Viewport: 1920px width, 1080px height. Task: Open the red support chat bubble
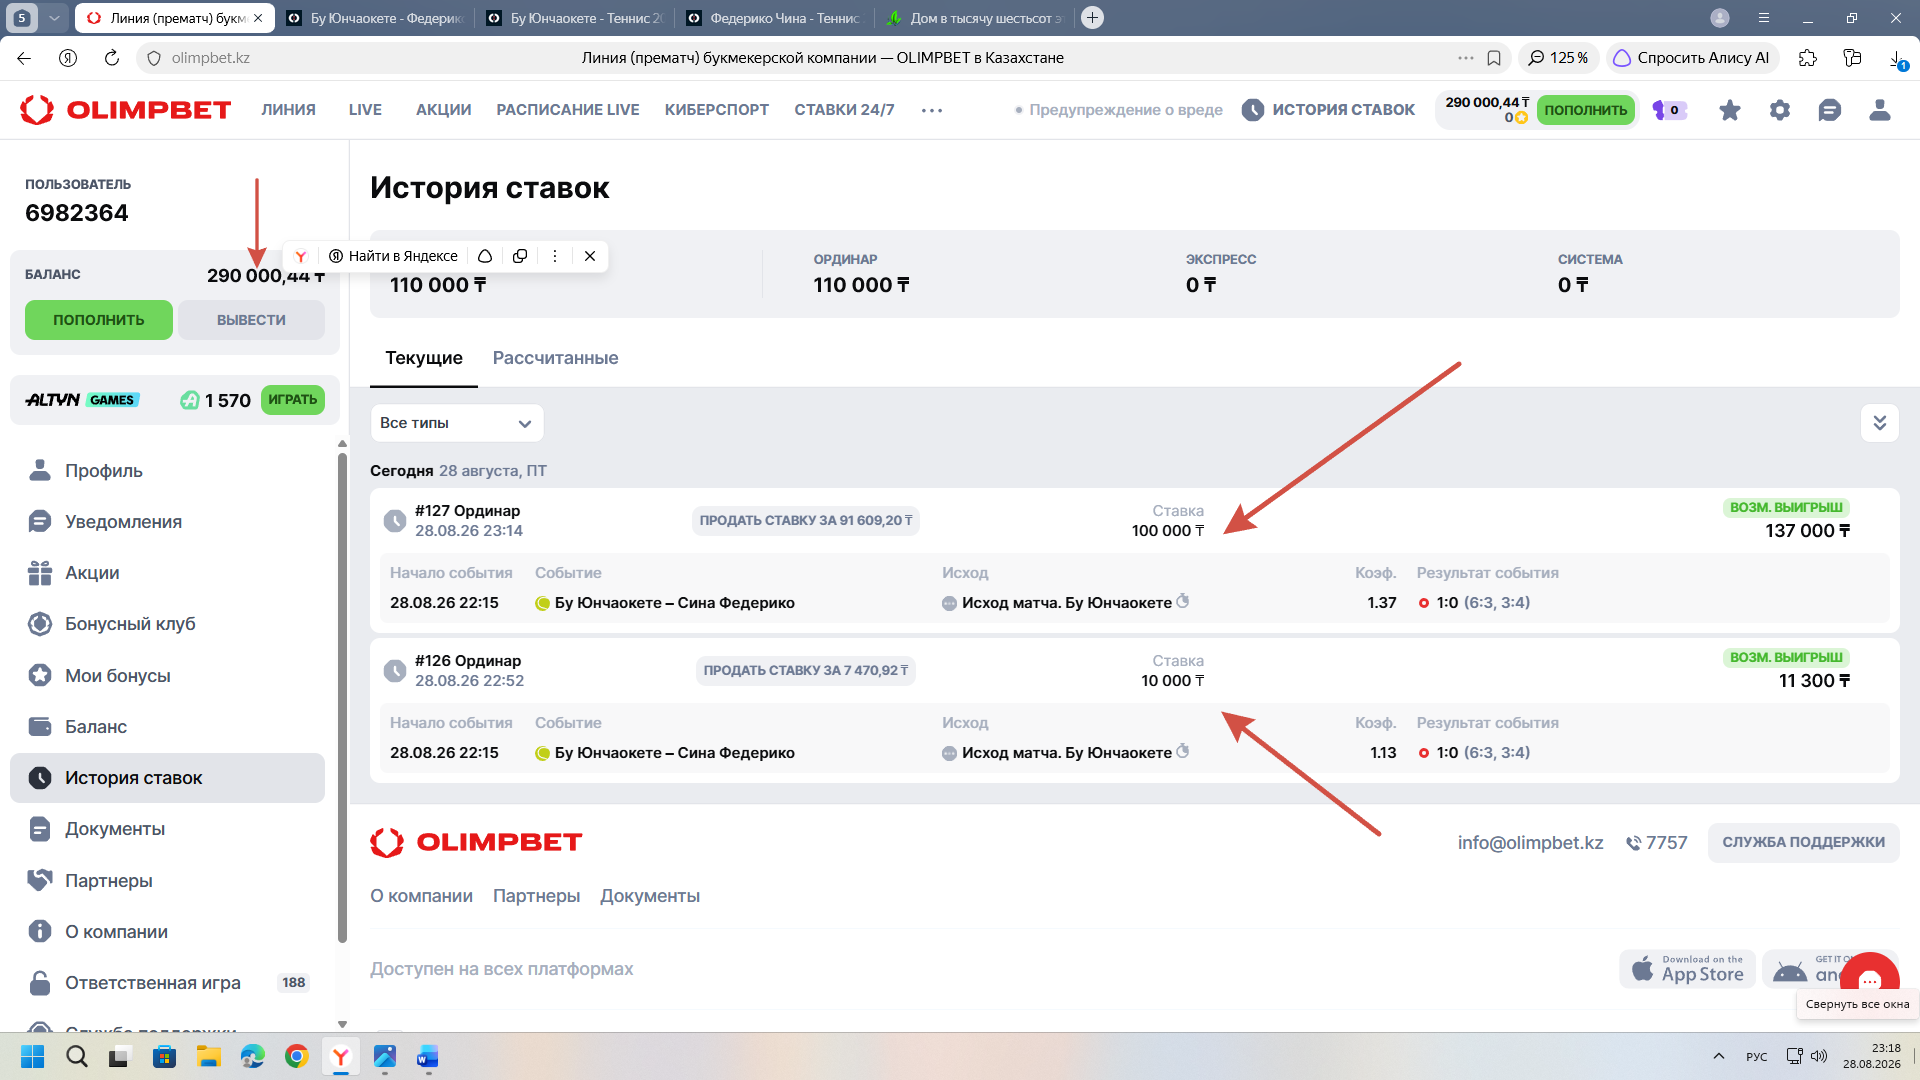pyautogui.click(x=1869, y=978)
